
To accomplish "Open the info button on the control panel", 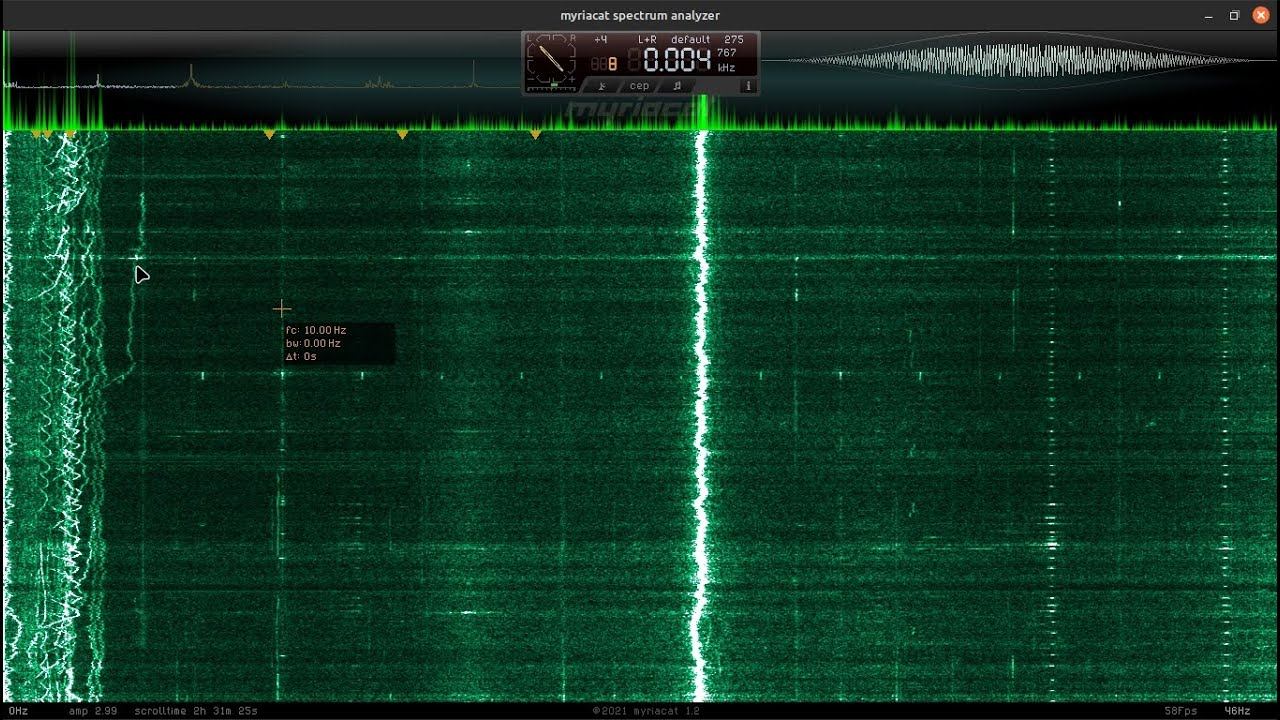I will (x=747, y=86).
